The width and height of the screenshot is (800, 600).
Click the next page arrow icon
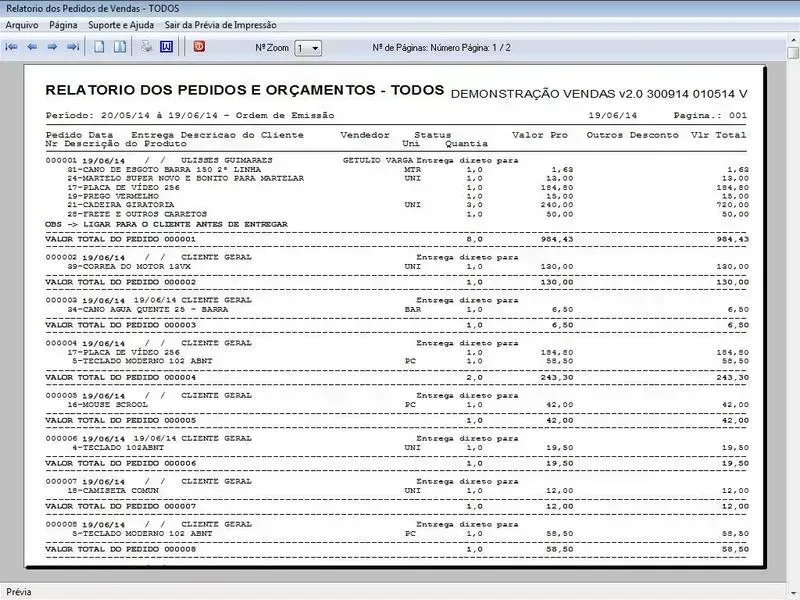[52, 47]
